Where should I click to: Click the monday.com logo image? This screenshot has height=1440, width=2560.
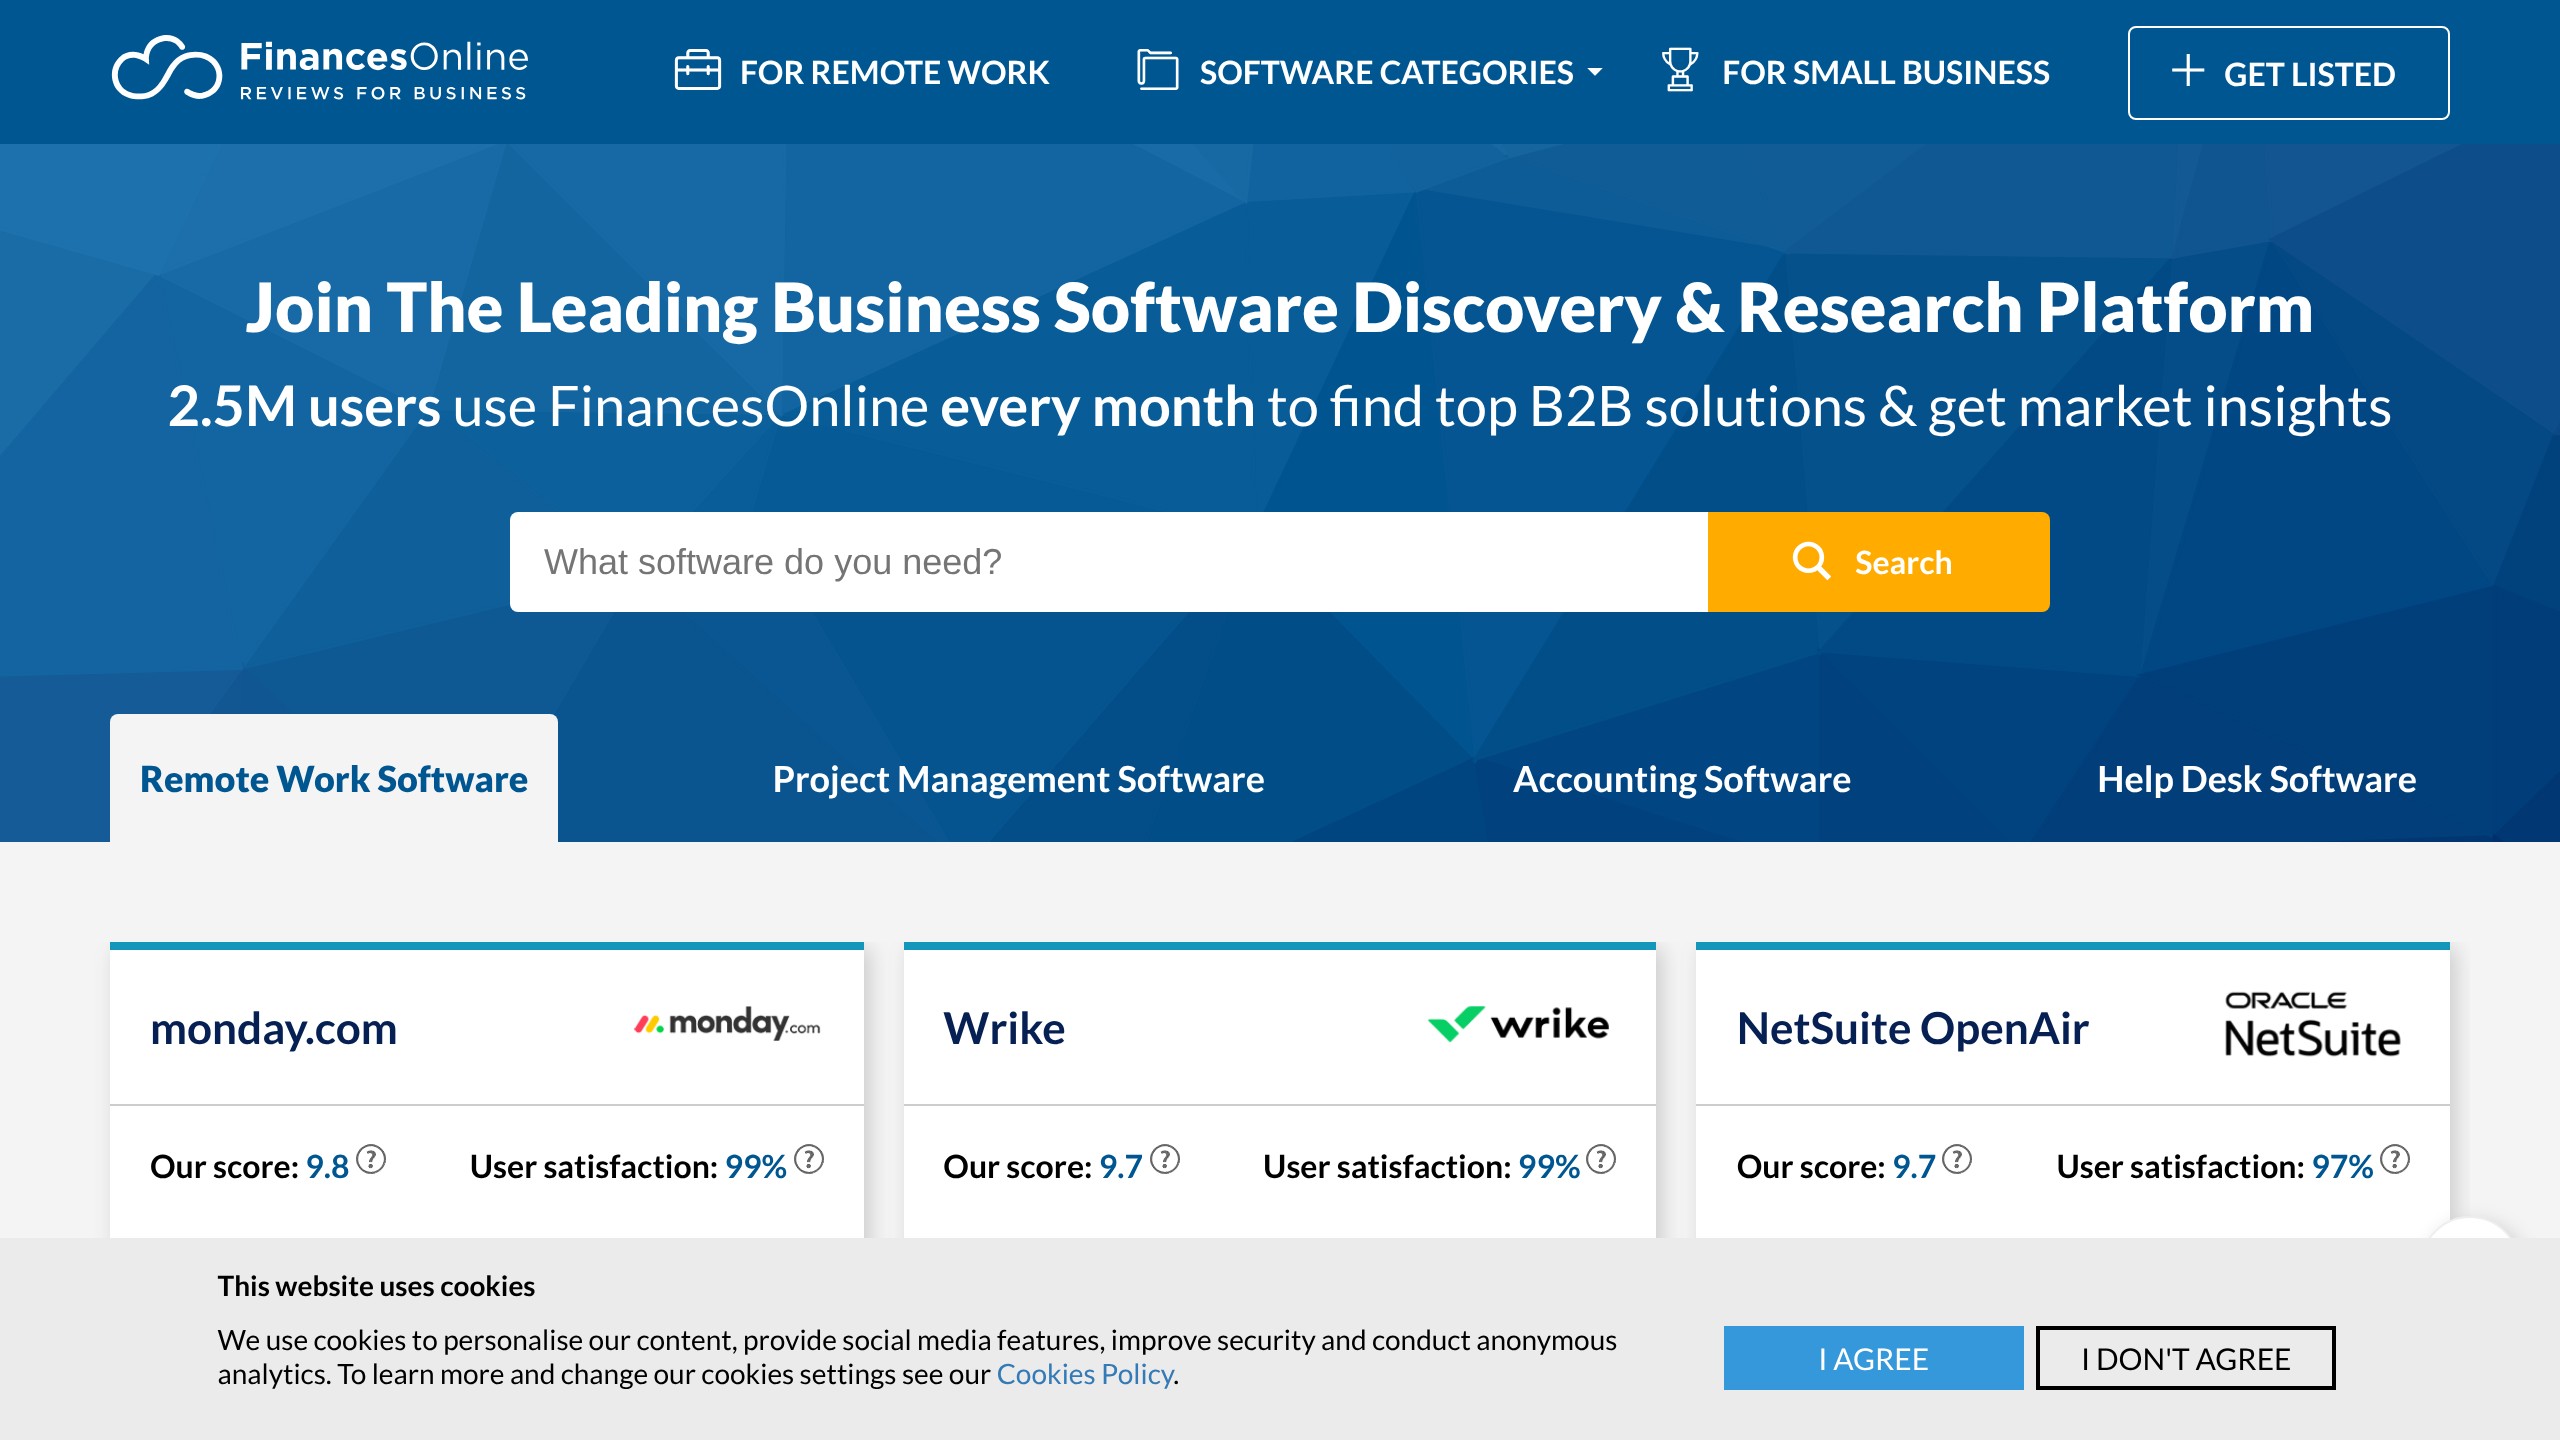click(727, 1024)
